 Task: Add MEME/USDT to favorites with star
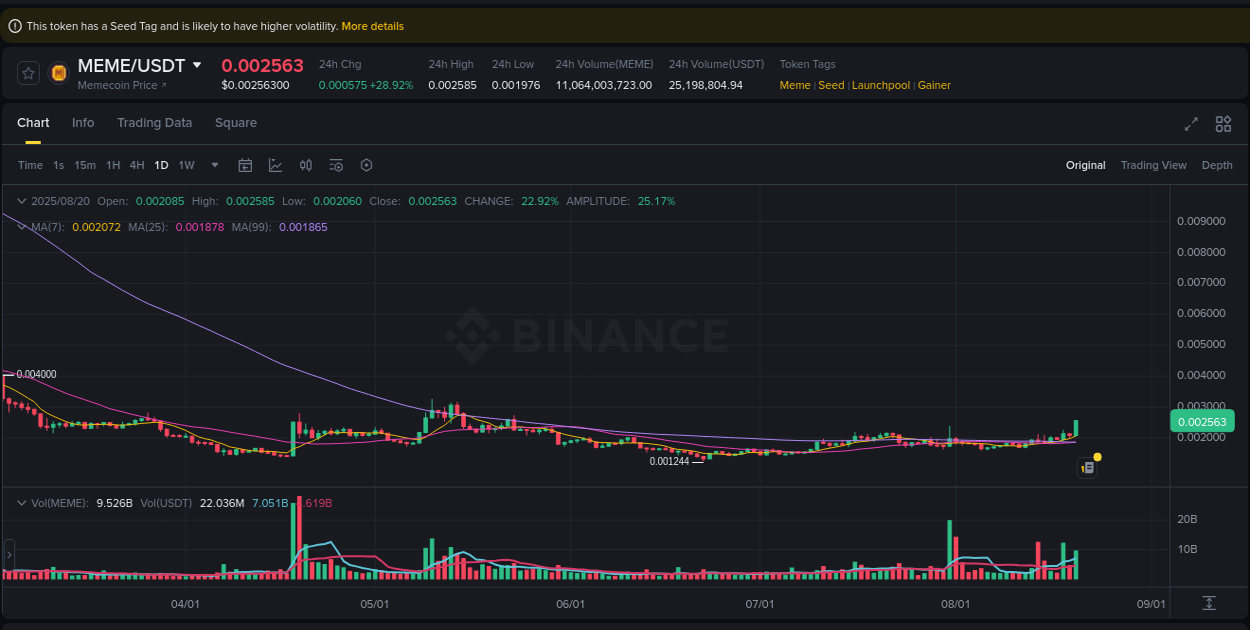[x=29, y=73]
